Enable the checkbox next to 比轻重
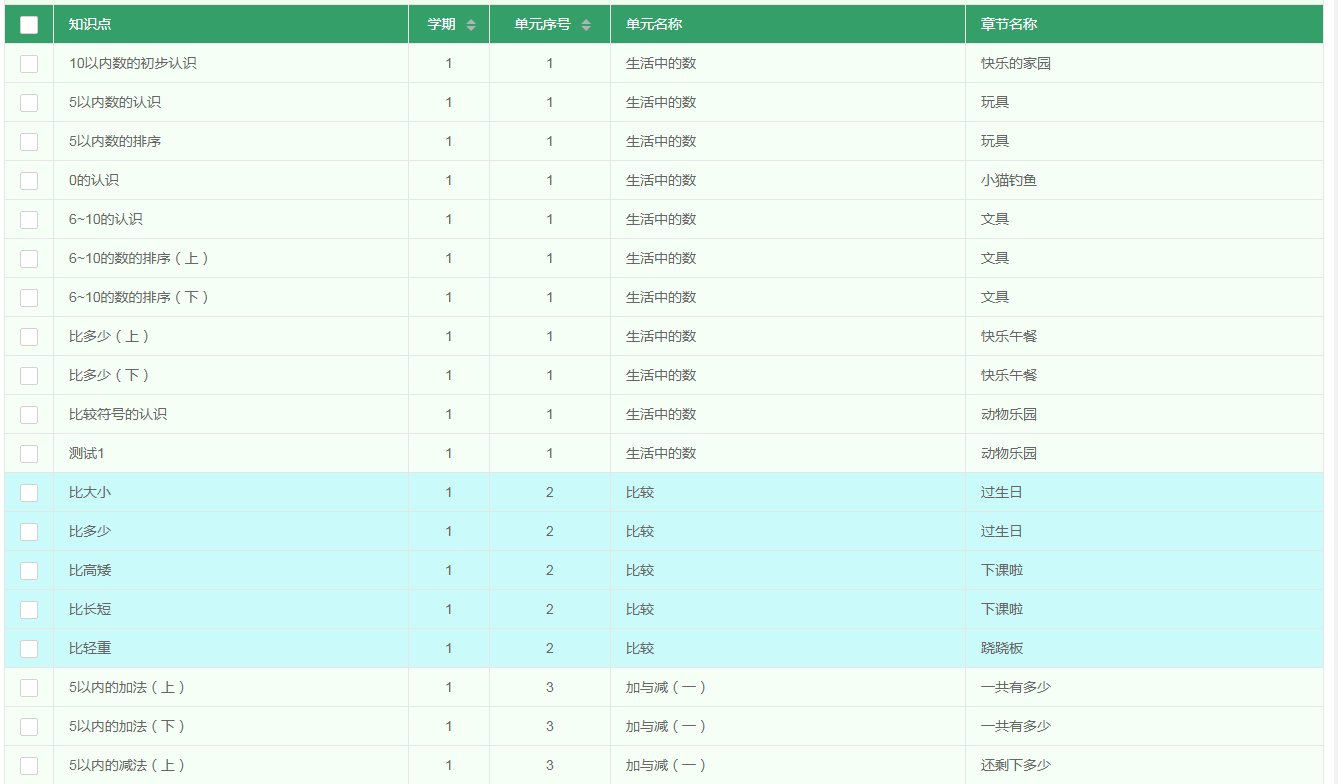 click(x=29, y=648)
